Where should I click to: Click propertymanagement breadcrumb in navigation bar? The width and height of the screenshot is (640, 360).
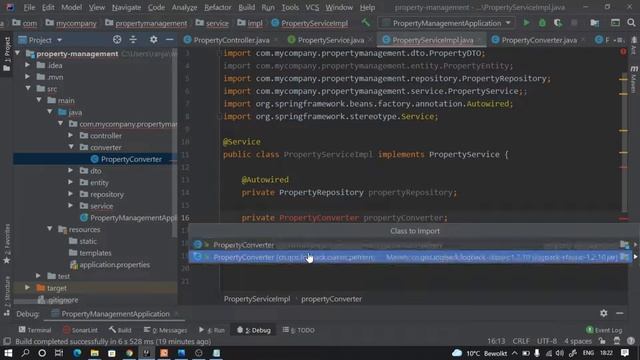(151, 23)
